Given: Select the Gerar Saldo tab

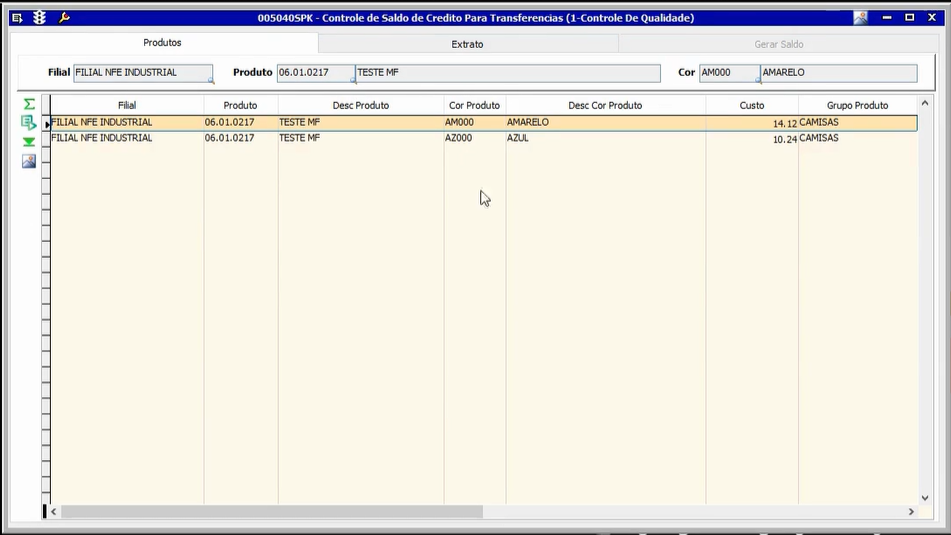Looking at the screenshot, I should (x=779, y=44).
